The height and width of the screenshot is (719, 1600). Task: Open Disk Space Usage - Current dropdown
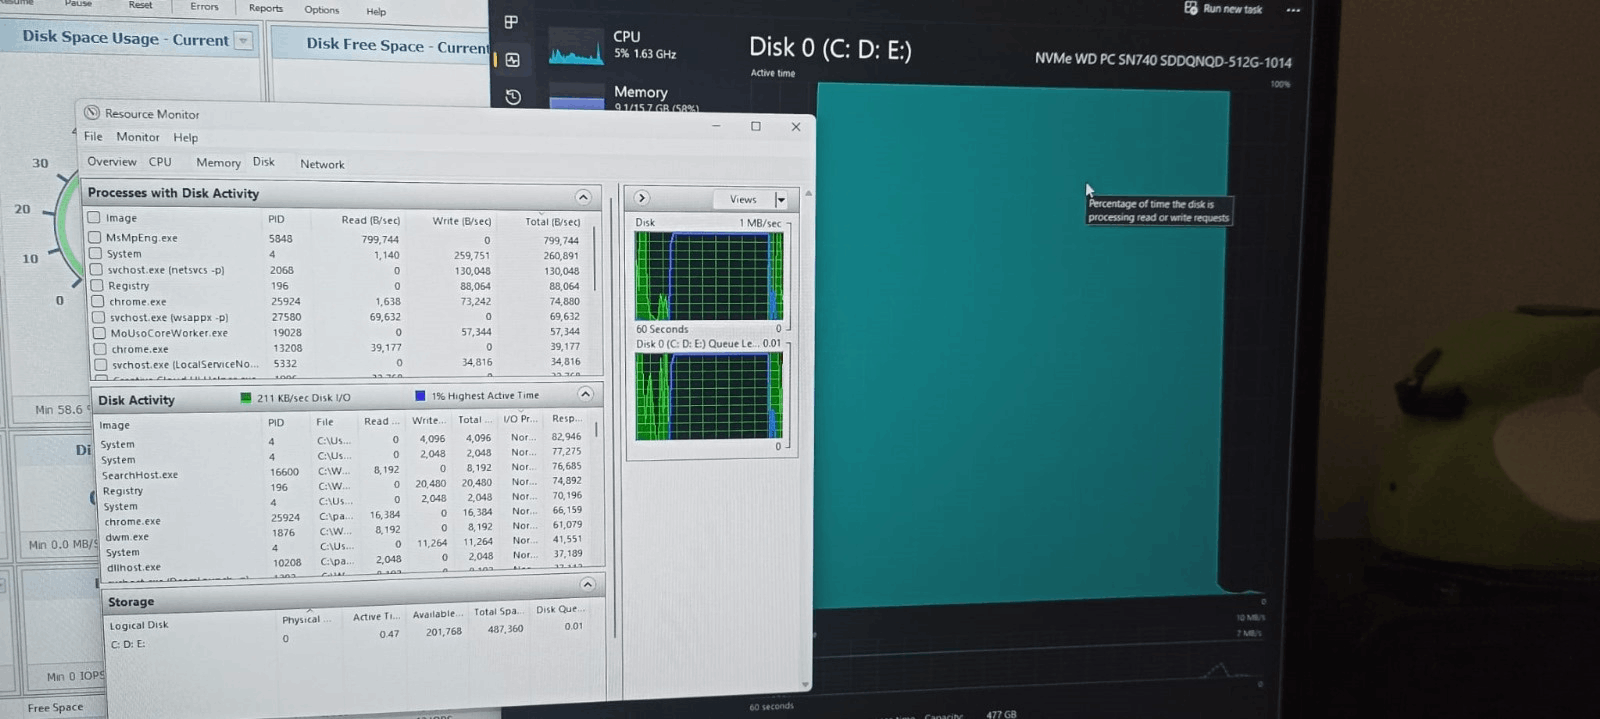tap(243, 41)
